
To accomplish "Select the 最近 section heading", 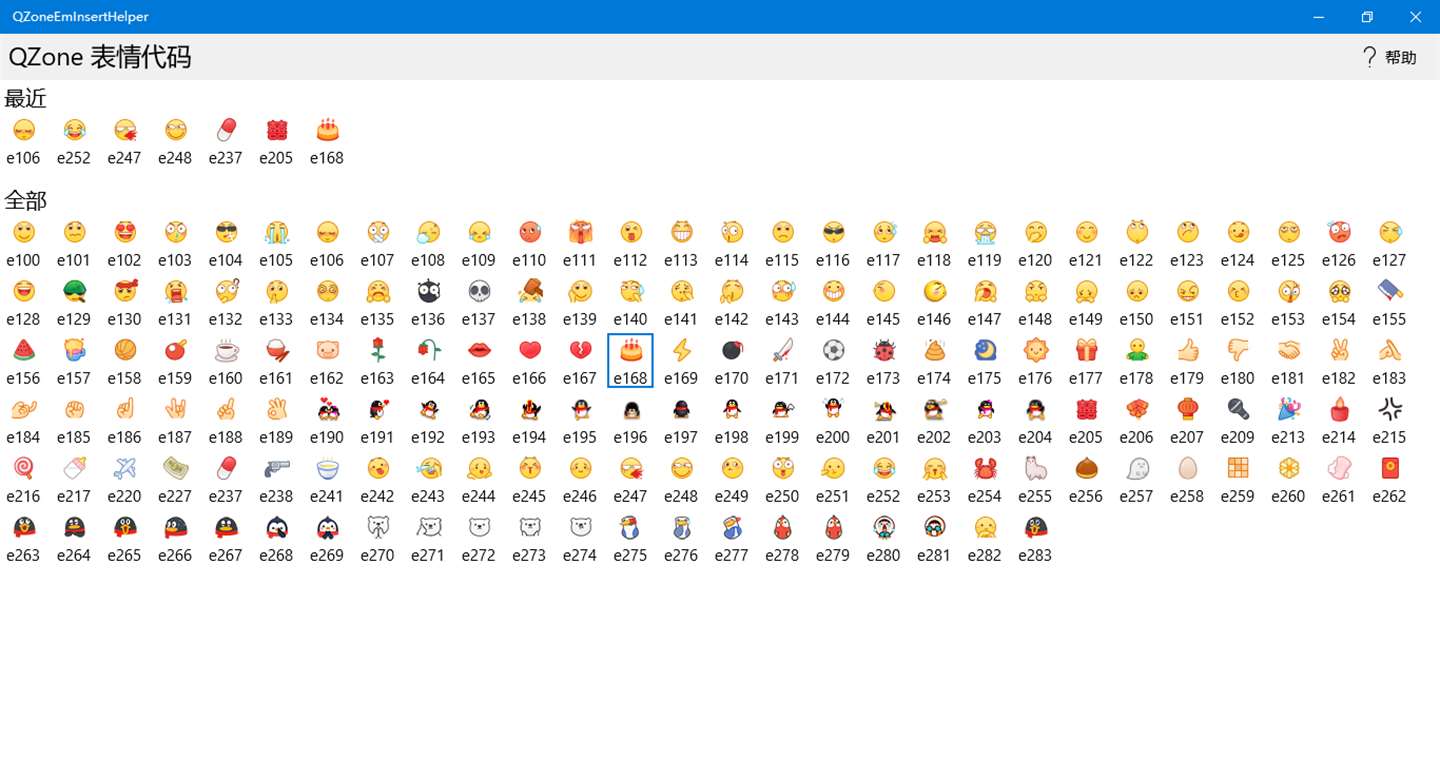I will 26,98.
